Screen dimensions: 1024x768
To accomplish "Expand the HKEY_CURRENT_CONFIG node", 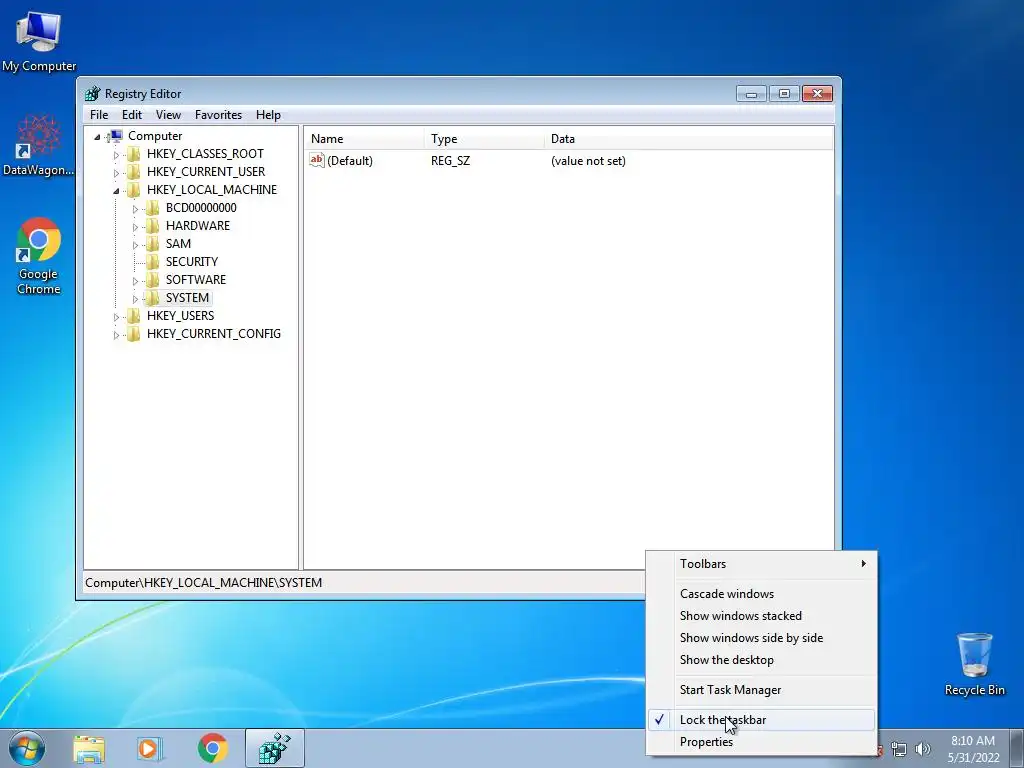I will click(x=116, y=334).
